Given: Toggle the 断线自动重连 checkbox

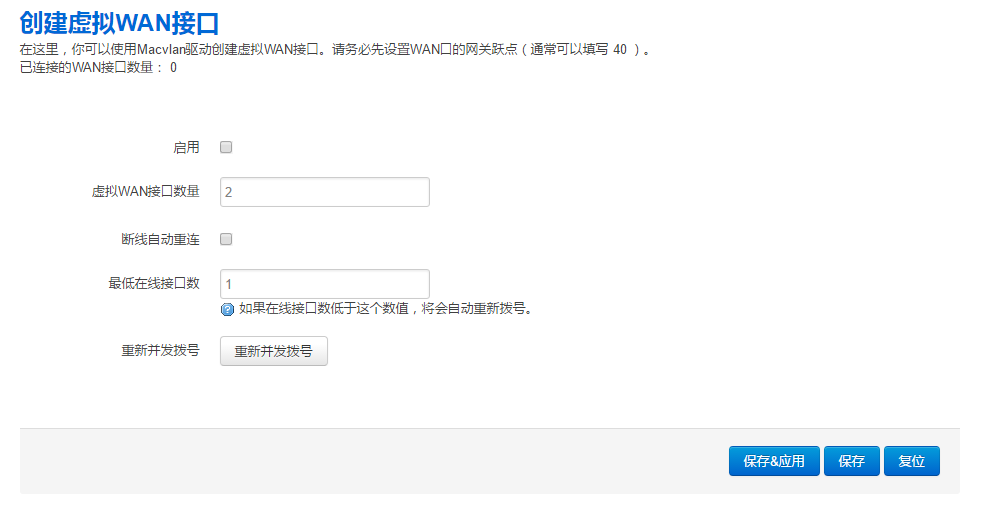Looking at the screenshot, I should click(226, 239).
